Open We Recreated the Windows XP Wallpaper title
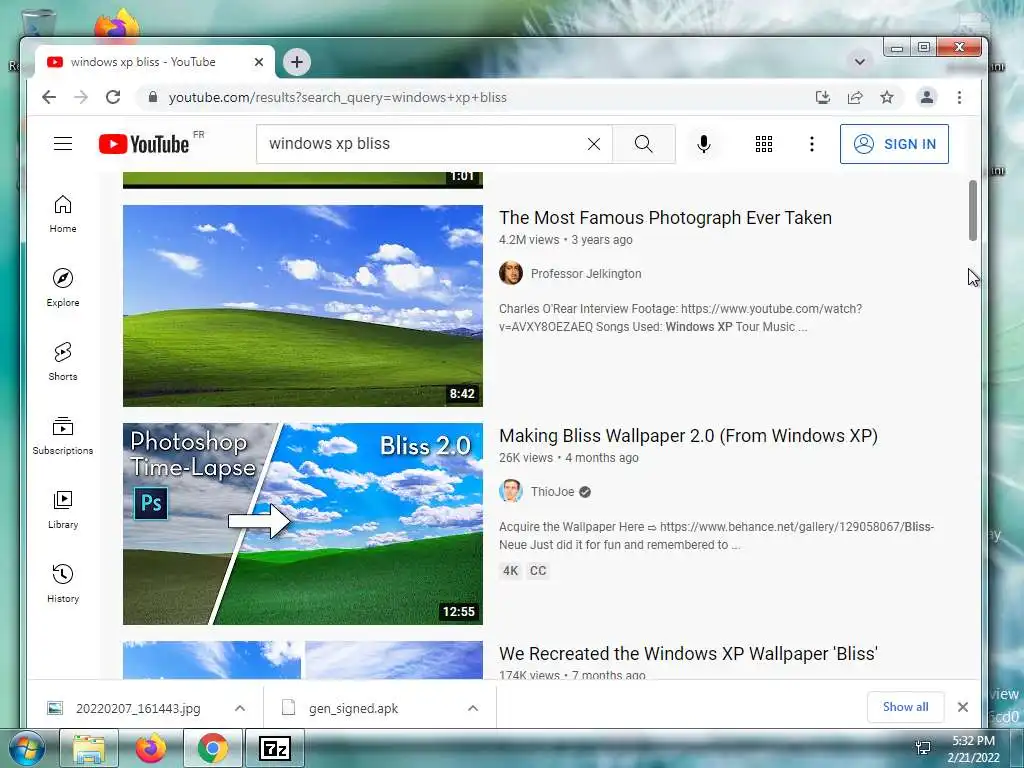The width and height of the screenshot is (1024, 768). tap(688, 654)
